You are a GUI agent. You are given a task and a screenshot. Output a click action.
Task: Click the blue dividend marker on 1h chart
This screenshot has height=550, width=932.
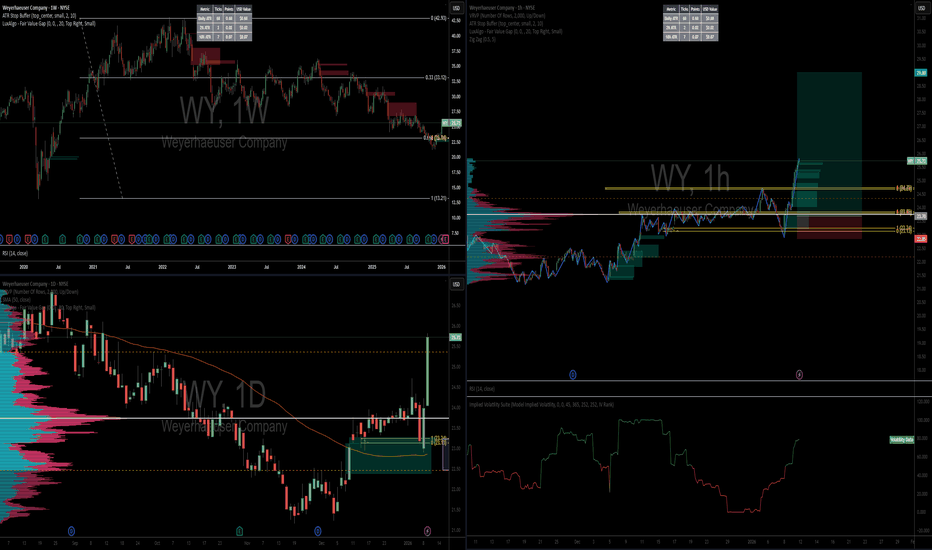(572, 375)
